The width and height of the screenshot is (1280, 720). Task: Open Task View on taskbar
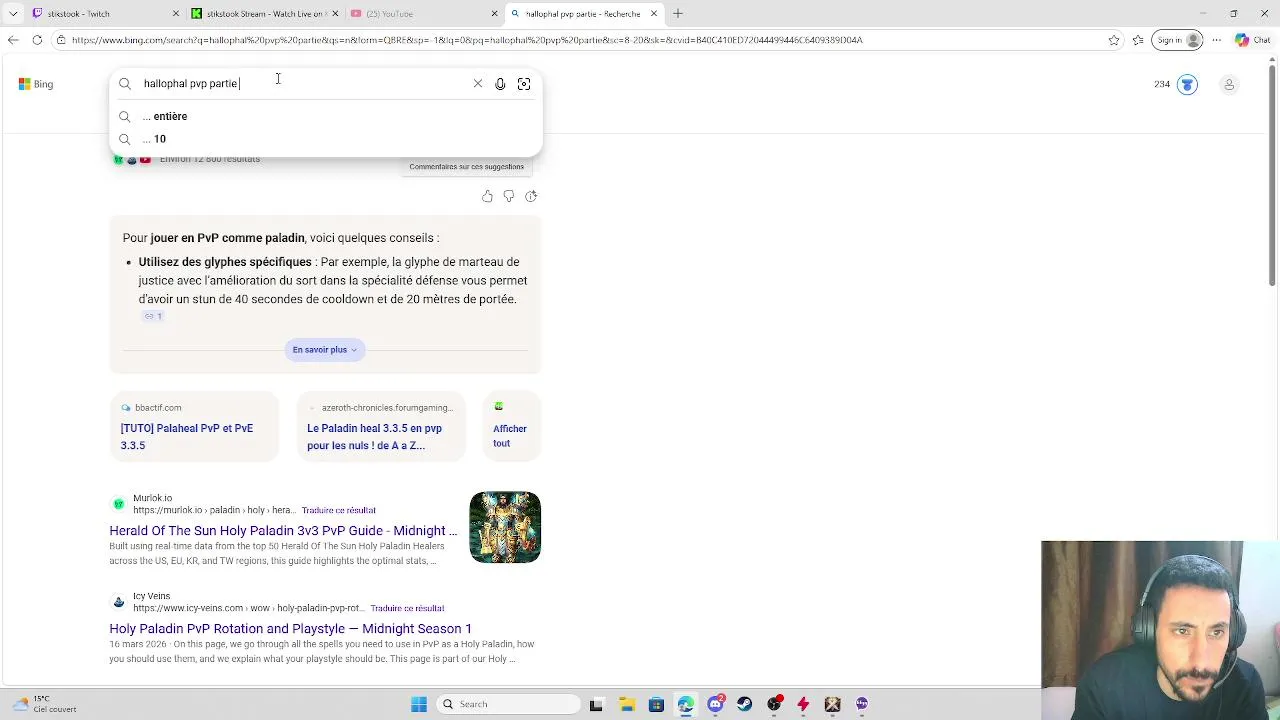(x=597, y=704)
